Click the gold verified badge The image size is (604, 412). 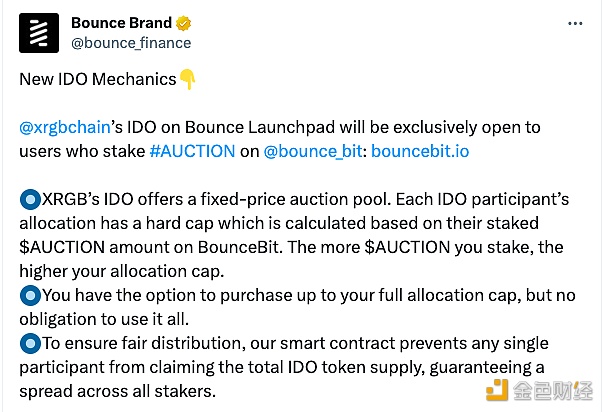point(183,23)
